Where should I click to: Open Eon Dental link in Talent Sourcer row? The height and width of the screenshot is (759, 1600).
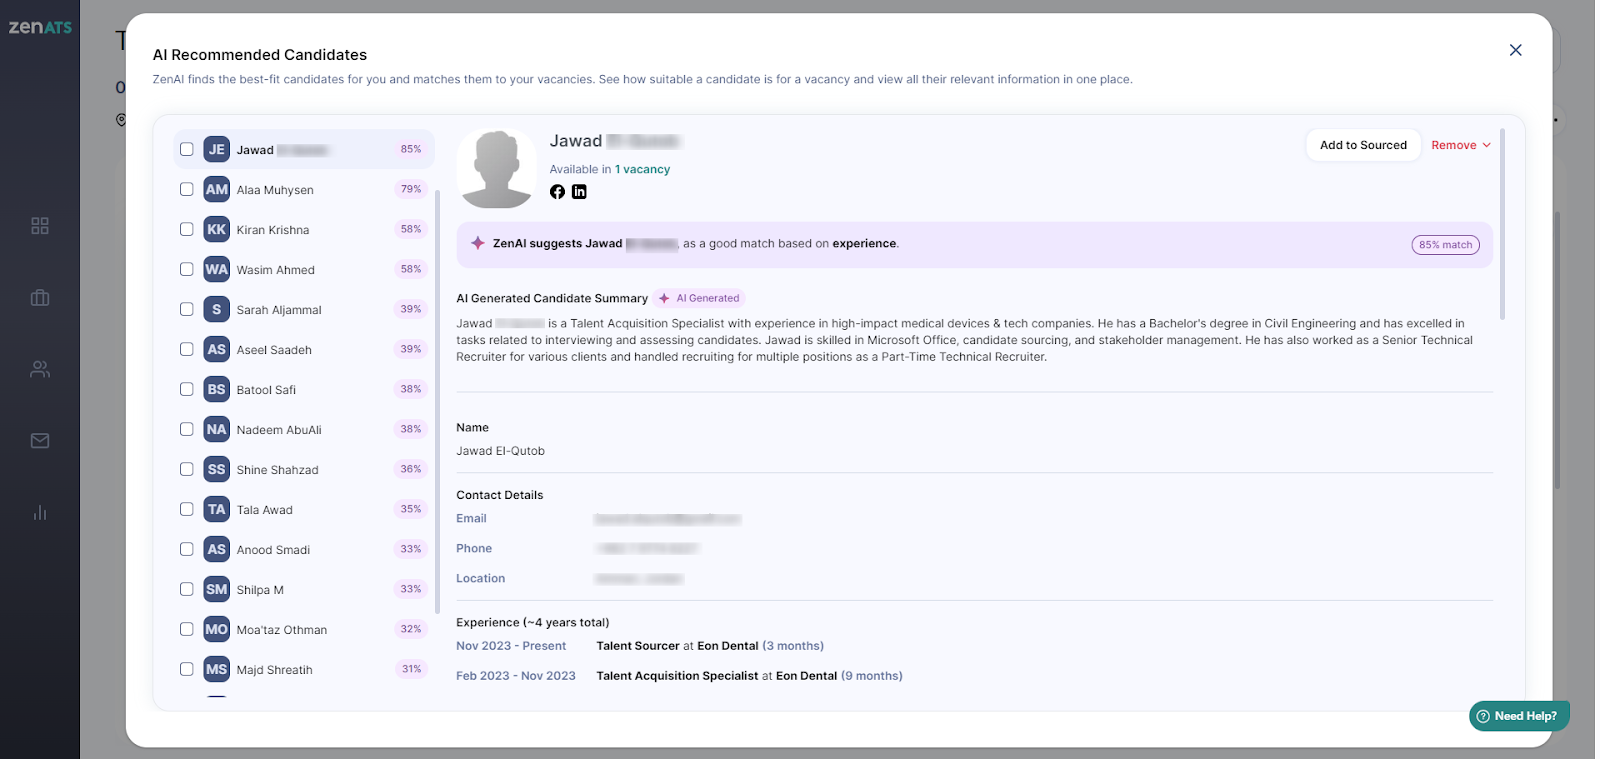click(x=728, y=646)
